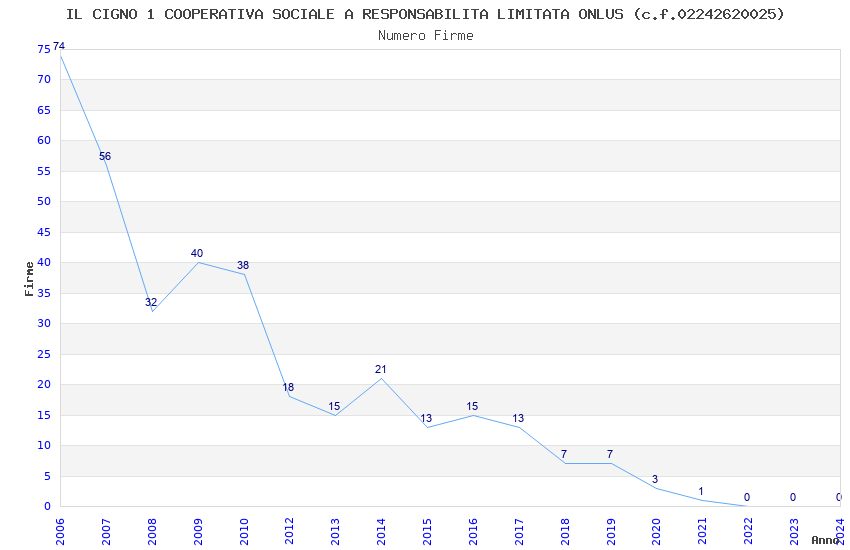
Task: Click the subtitle Numero Firme
Action: 426,36
